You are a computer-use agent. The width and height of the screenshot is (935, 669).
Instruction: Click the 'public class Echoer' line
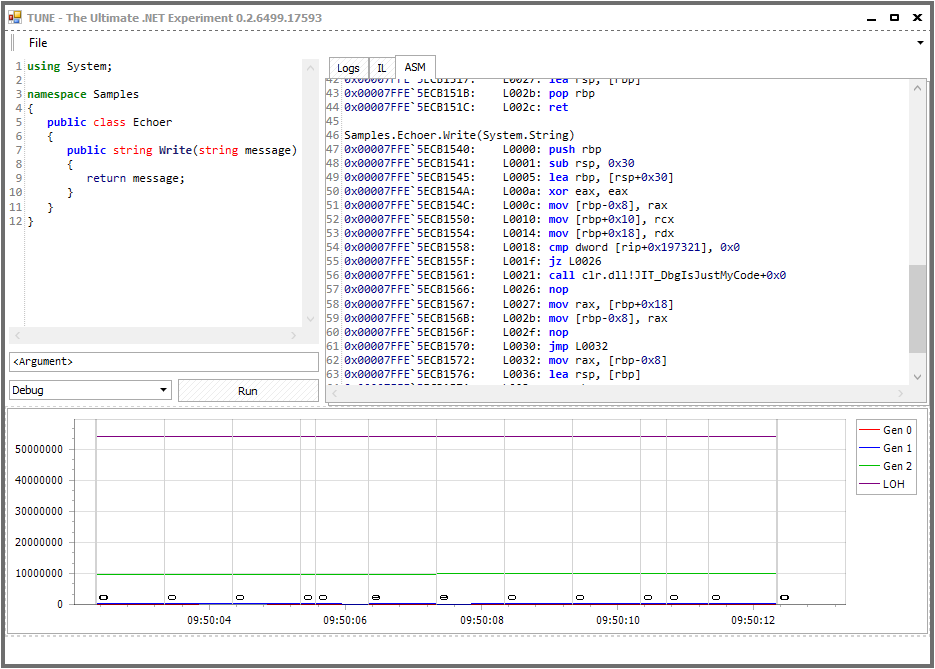[110, 122]
